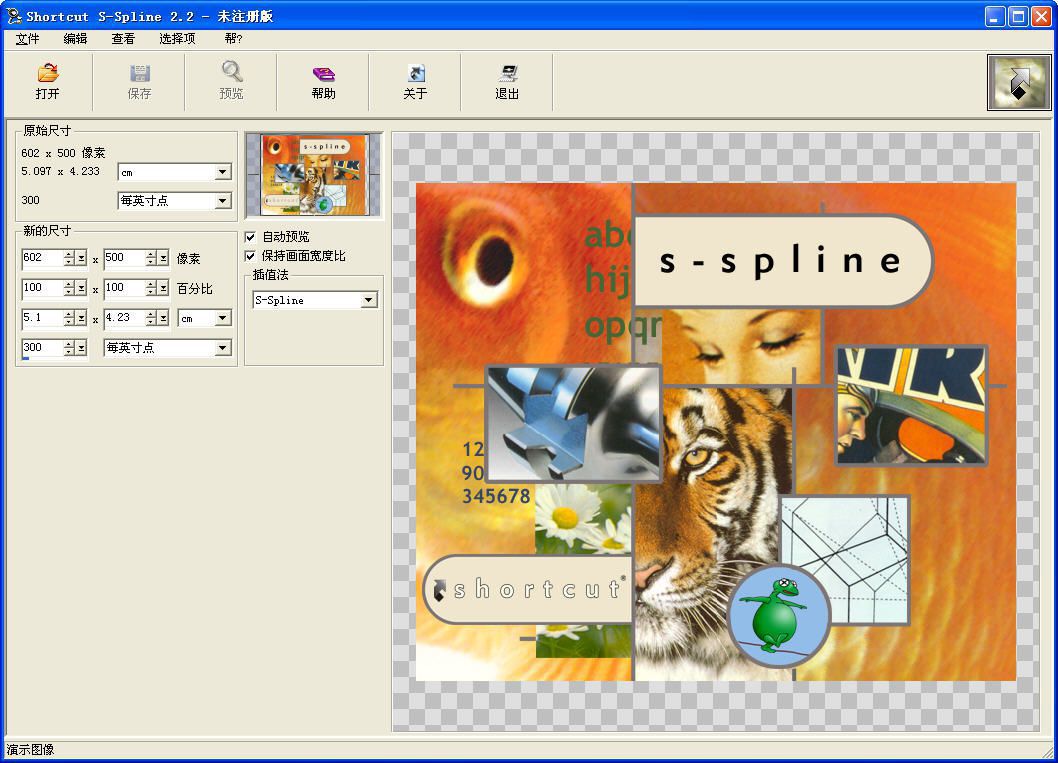This screenshot has width=1058, height=763.
Task: Click the spinner beside pixel height 500
Action: click(x=151, y=258)
